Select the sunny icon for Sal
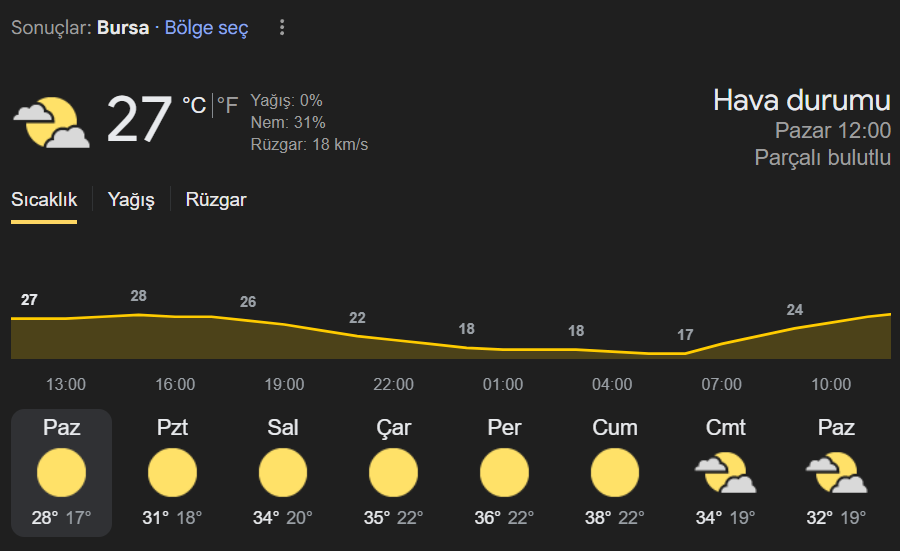900x551 pixels. click(283, 472)
